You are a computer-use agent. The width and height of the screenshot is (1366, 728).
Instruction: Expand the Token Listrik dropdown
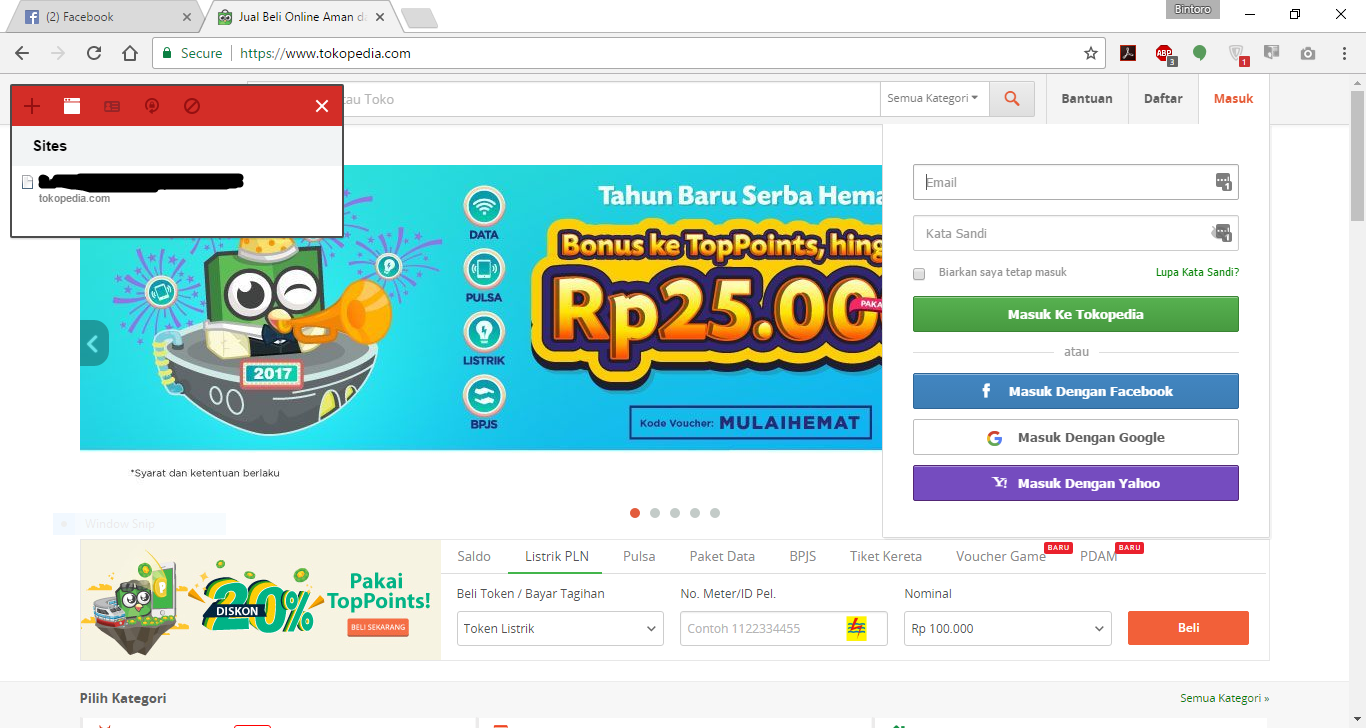point(560,628)
